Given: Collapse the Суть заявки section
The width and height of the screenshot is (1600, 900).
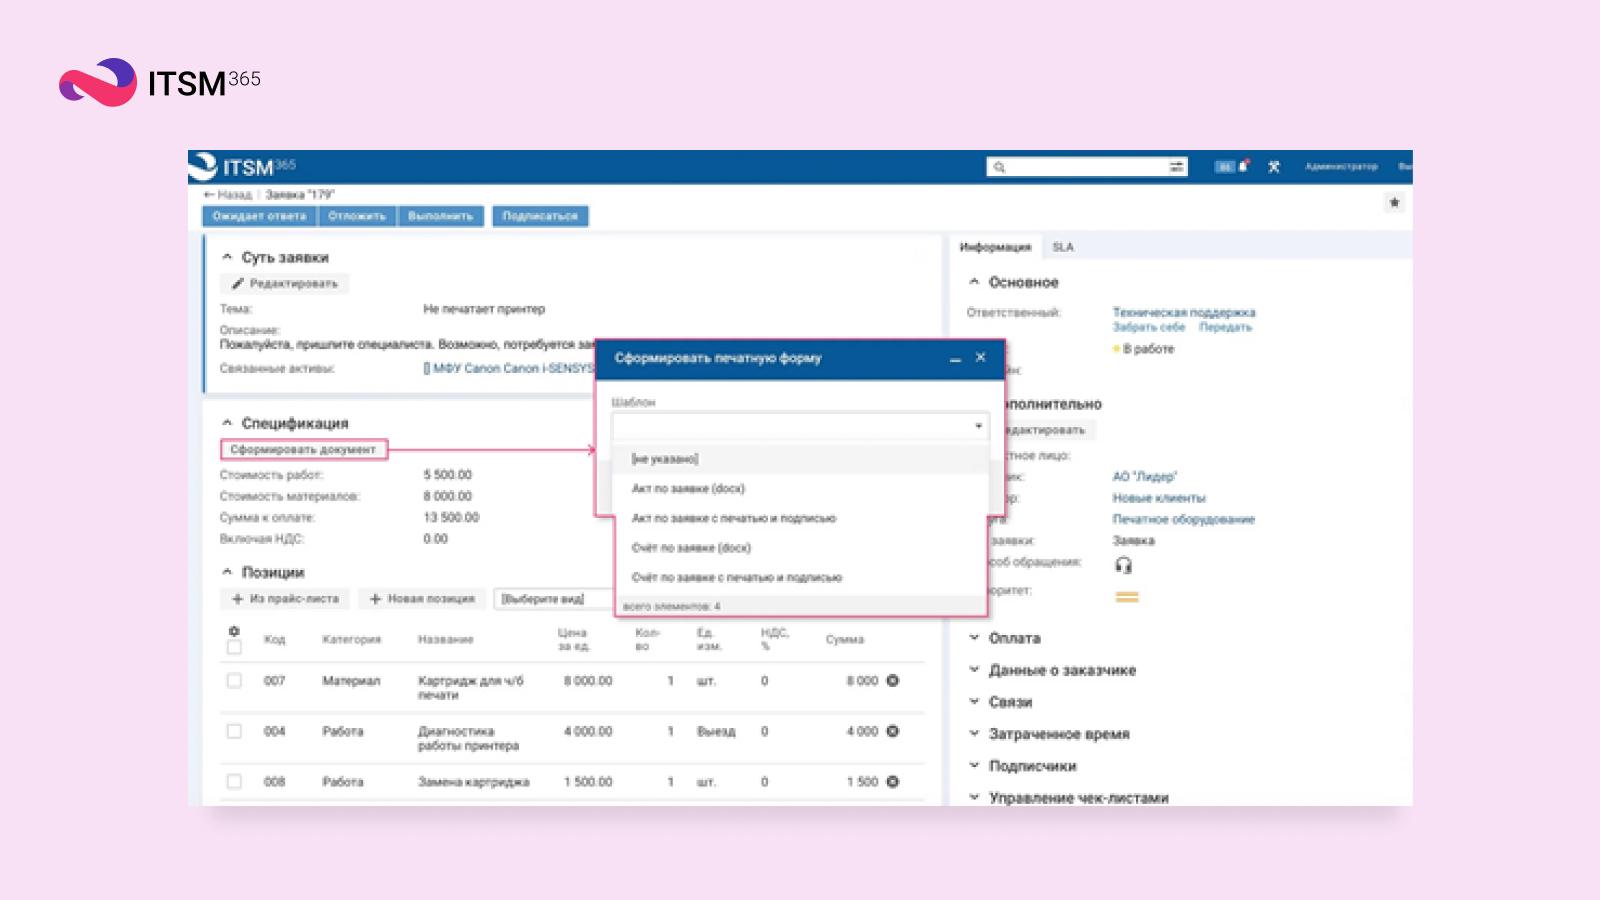Looking at the screenshot, I should coord(227,257).
